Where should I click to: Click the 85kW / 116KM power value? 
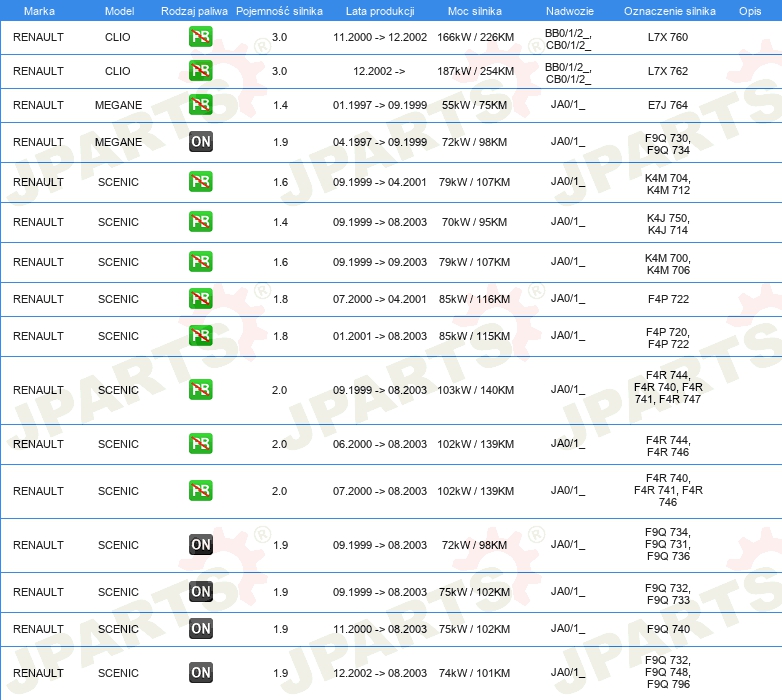(x=474, y=299)
